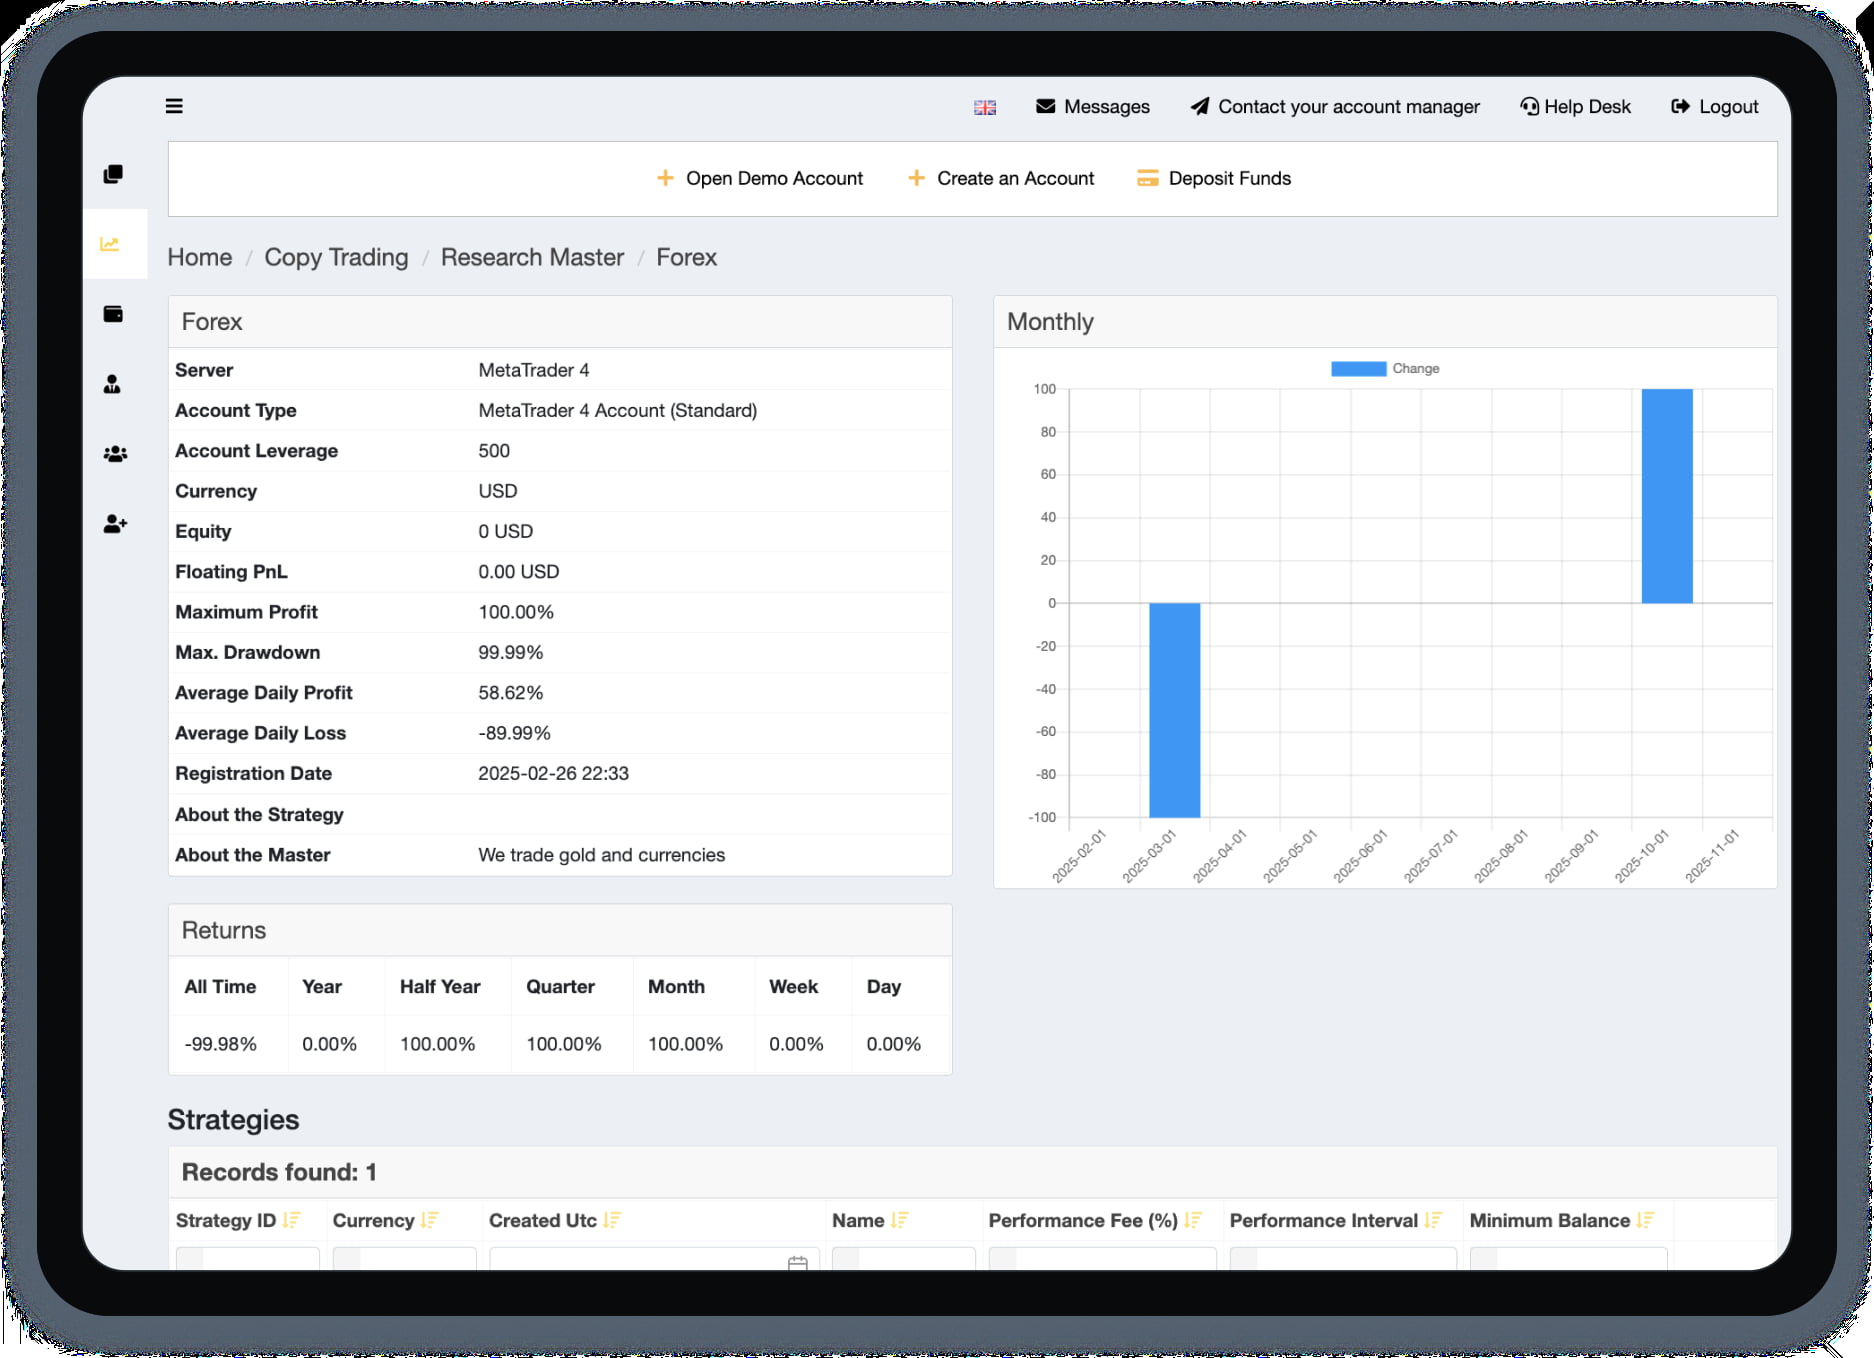Image resolution: width=1874 pixels, height=1358 pixels.
Task: Open the hamburger navigation menu
Action: point(173,105)
